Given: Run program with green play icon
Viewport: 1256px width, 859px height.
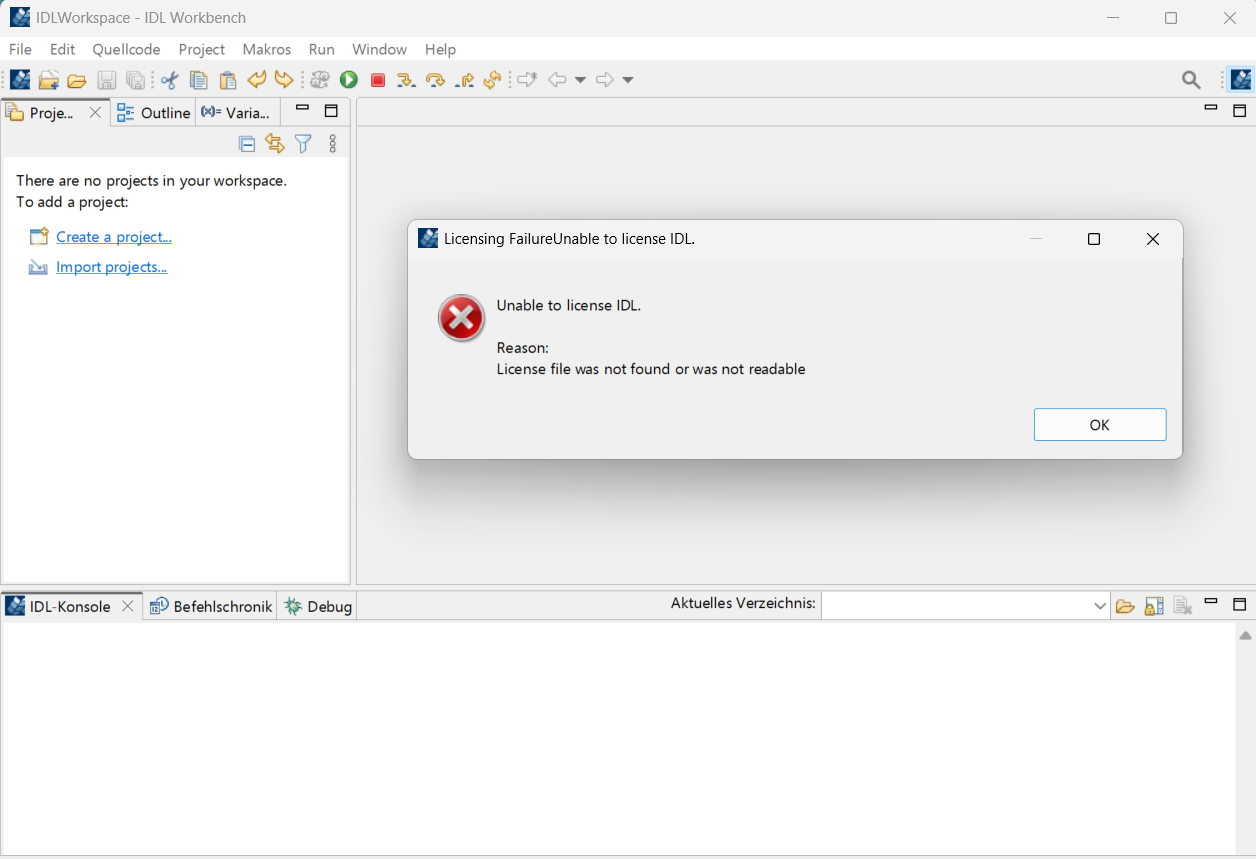Looking at the screenshot, I should (x=349, y=80).
